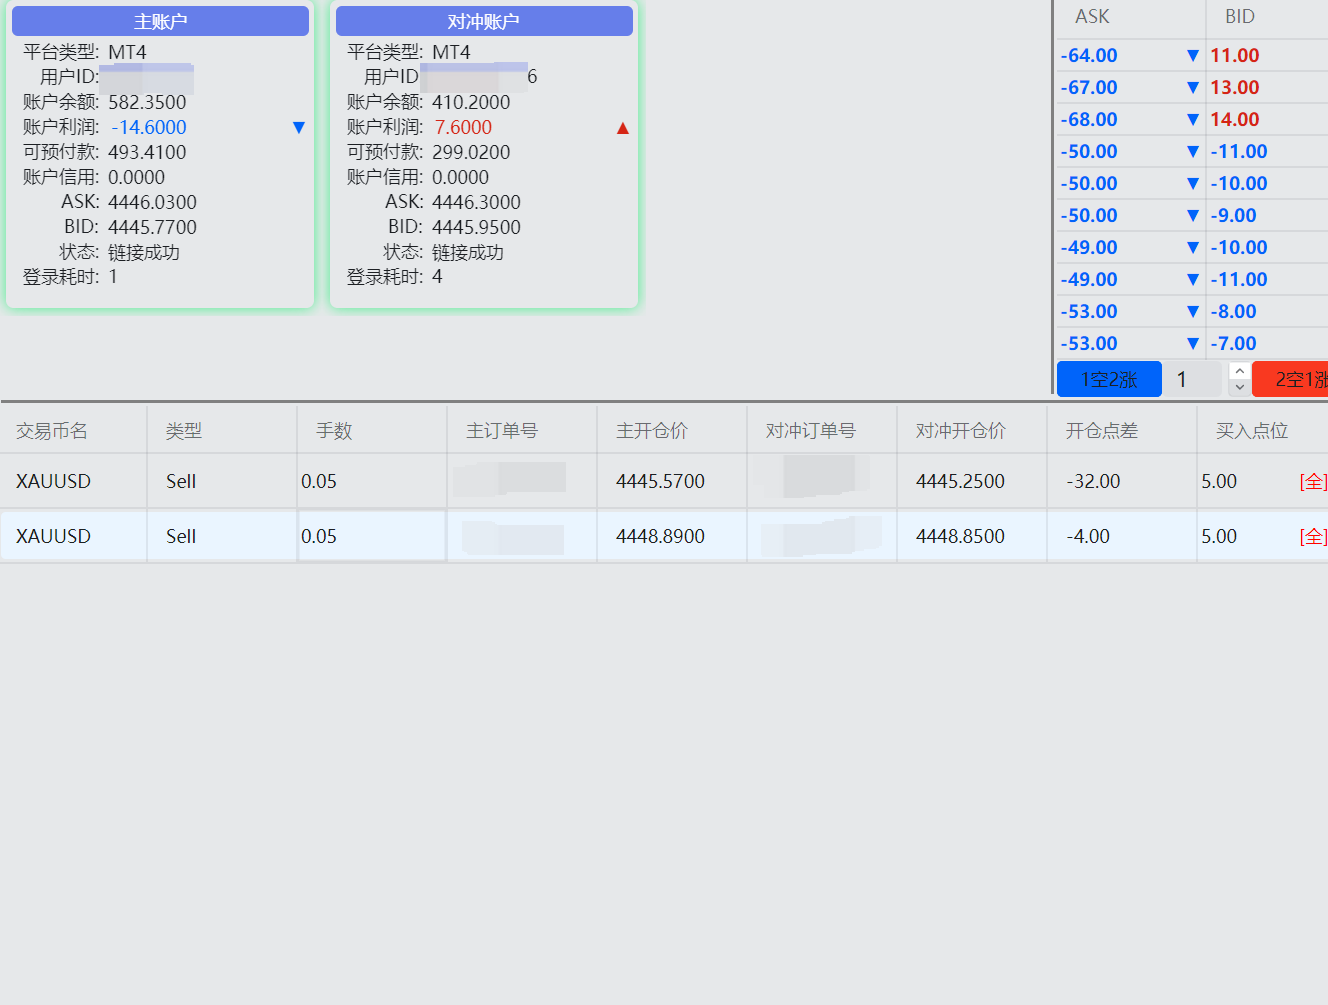
Task: Click the blue down triangle beside main account profit -14.6000
Action: point(298,128)
